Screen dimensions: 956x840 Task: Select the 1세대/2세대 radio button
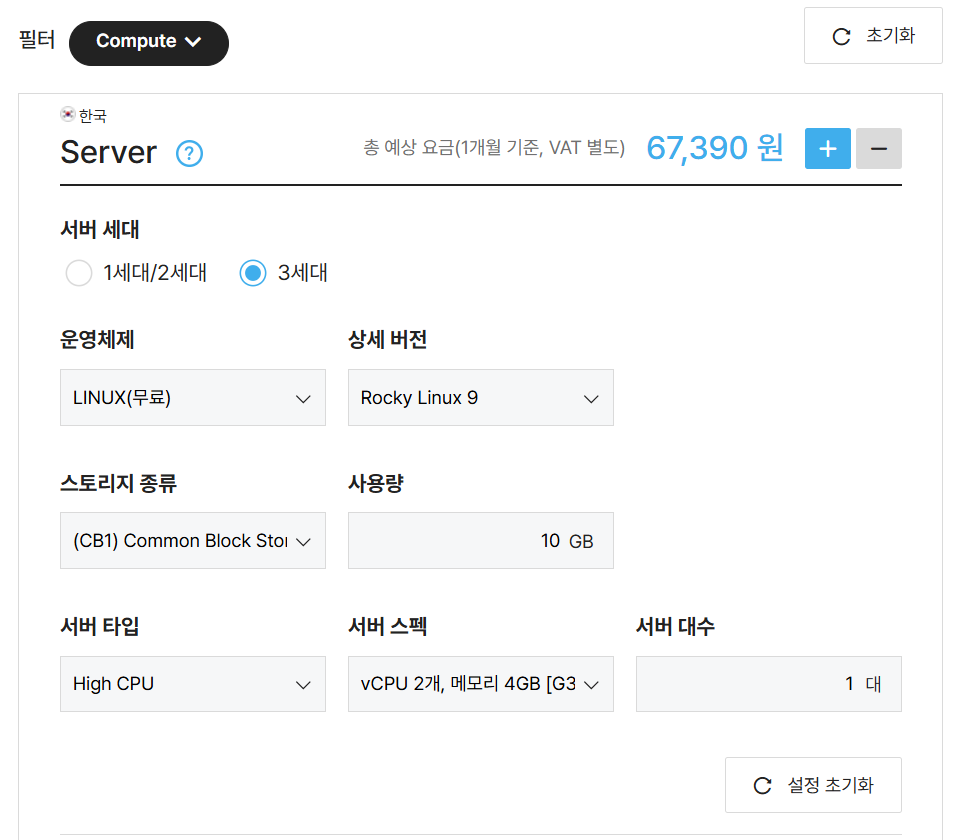[x=79, y=272]
